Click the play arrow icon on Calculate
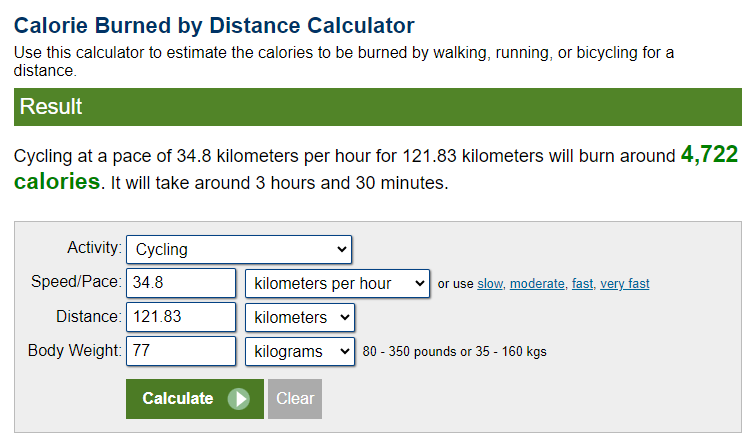 tap(239, 399)
